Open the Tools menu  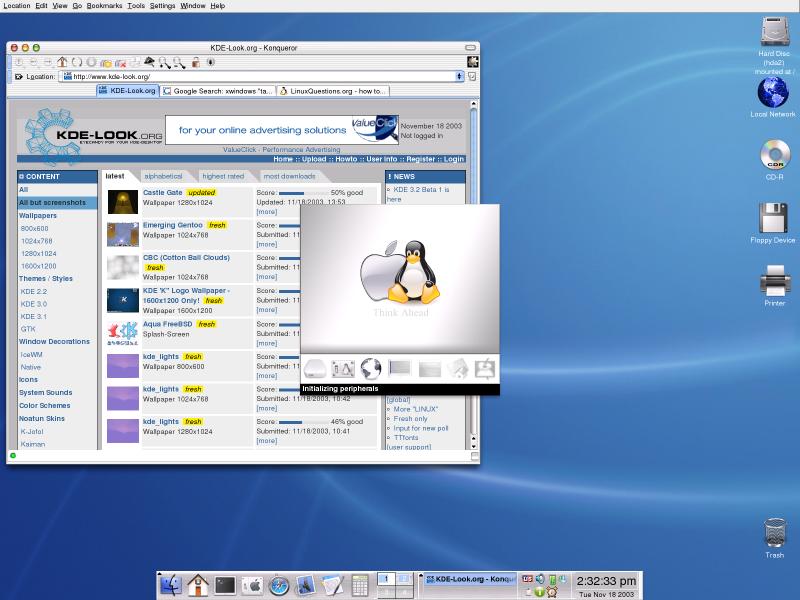coord(136,6)
